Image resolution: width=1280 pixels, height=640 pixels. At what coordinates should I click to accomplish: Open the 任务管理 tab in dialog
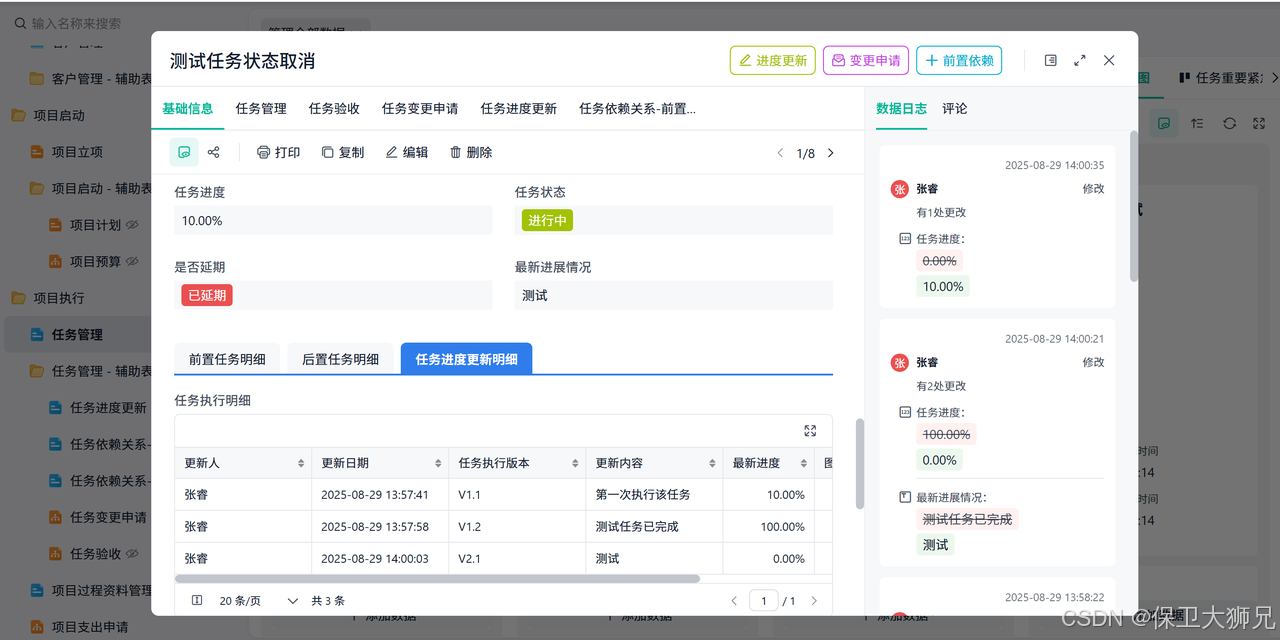[261, 109]
